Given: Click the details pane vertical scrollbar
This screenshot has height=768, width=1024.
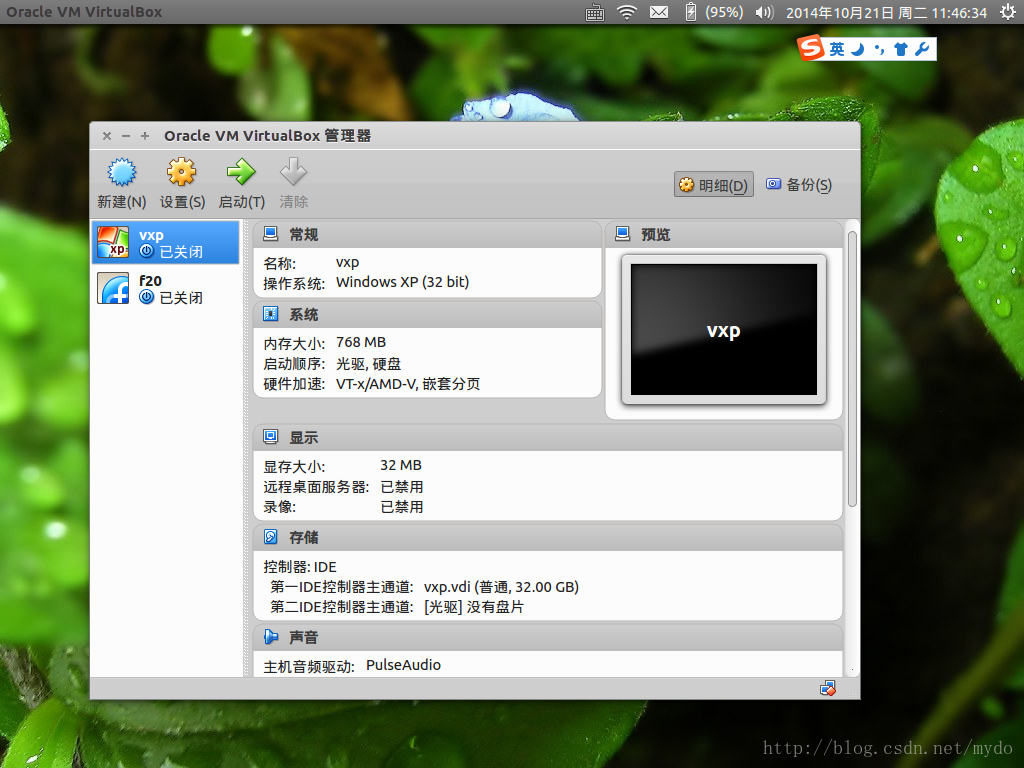Looking at the screenshot, I should pyautogui.click(x=852, y=369).
